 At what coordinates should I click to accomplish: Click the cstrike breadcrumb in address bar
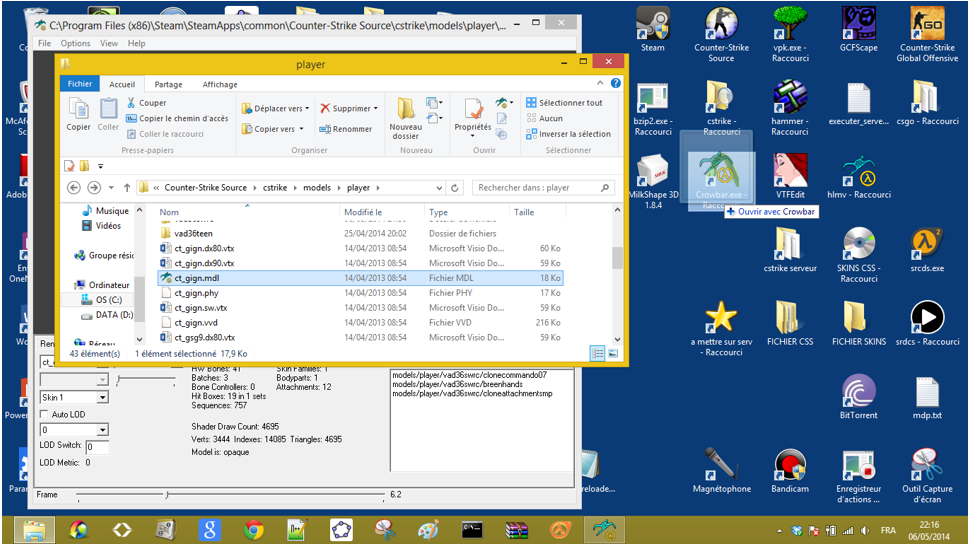point(275,187)
